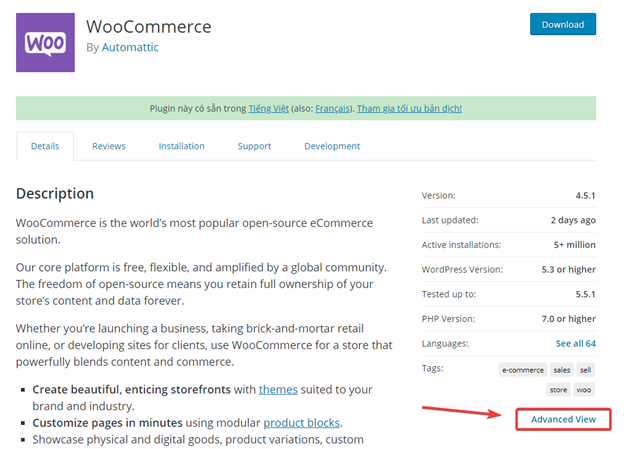Open the Advanced View link

point(563,419)
